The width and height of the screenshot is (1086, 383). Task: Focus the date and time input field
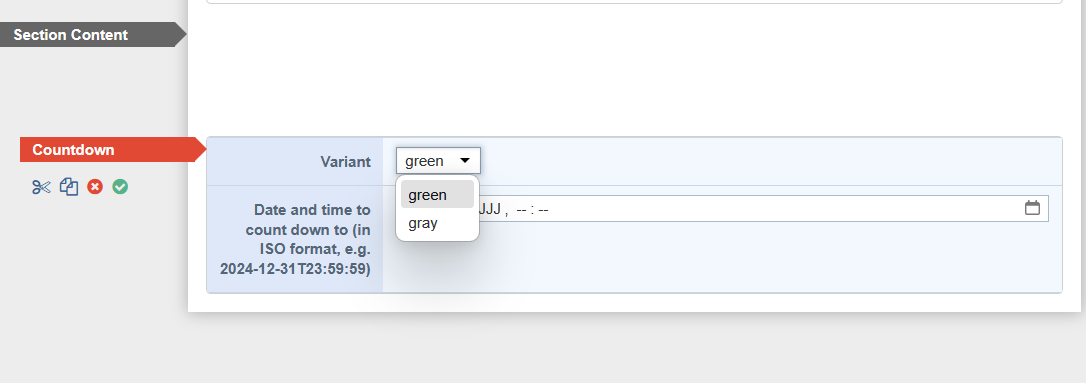pyautogui.click(x=722, y=208)
